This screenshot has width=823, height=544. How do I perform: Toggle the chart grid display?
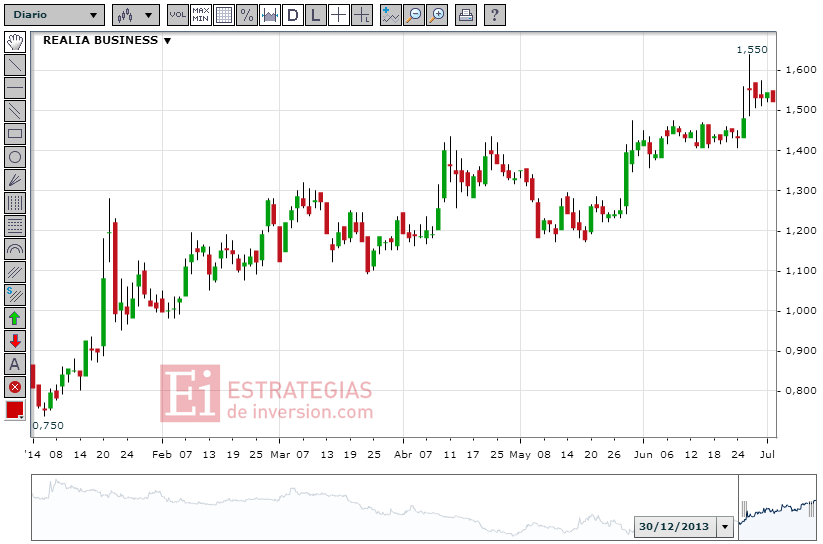224,15
